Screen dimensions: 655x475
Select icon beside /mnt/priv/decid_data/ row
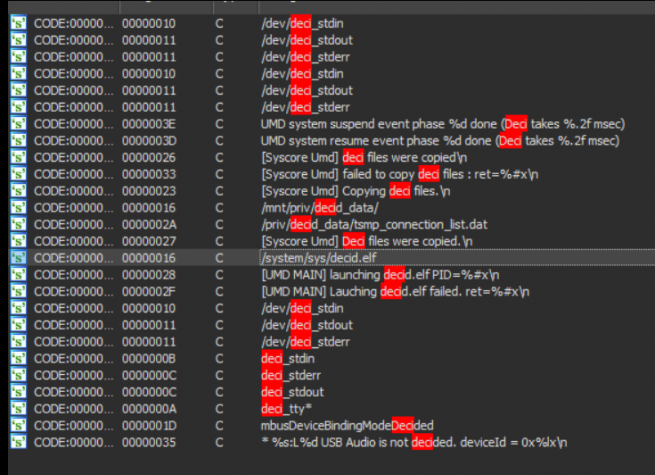tap(17, 207)
